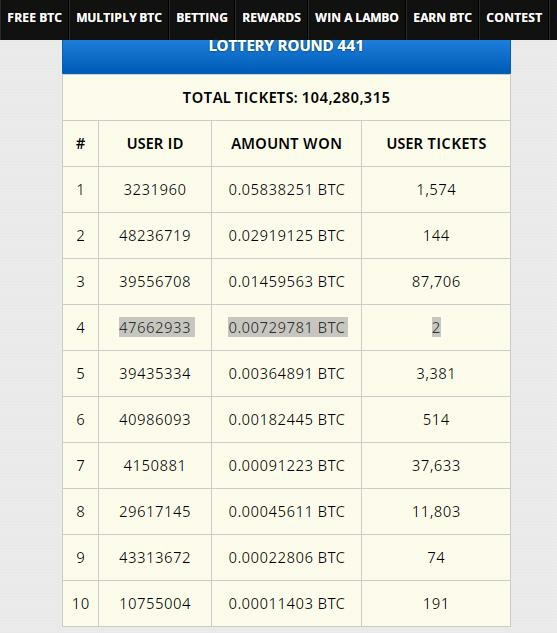The width and height of the screenshot is (557, 633).
Task: Open the BETTING section
Action: [202, 18]
